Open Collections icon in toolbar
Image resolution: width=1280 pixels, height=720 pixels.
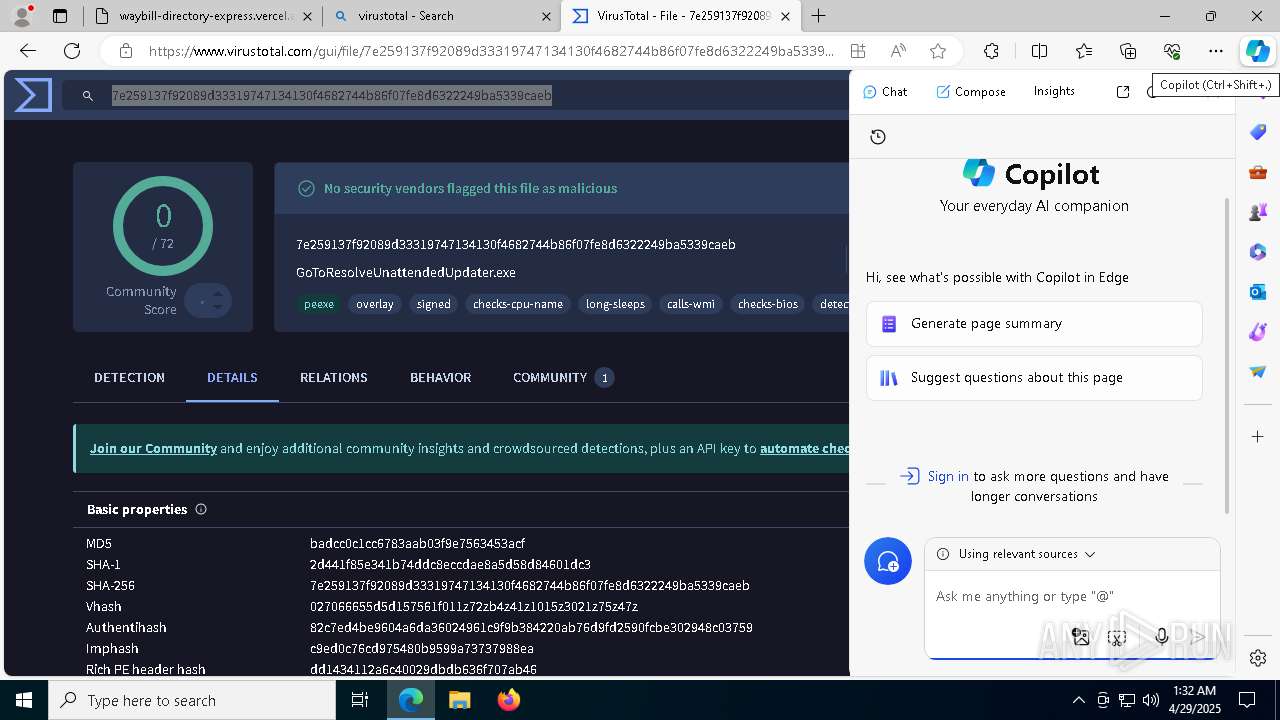[x=1128, y=51]
